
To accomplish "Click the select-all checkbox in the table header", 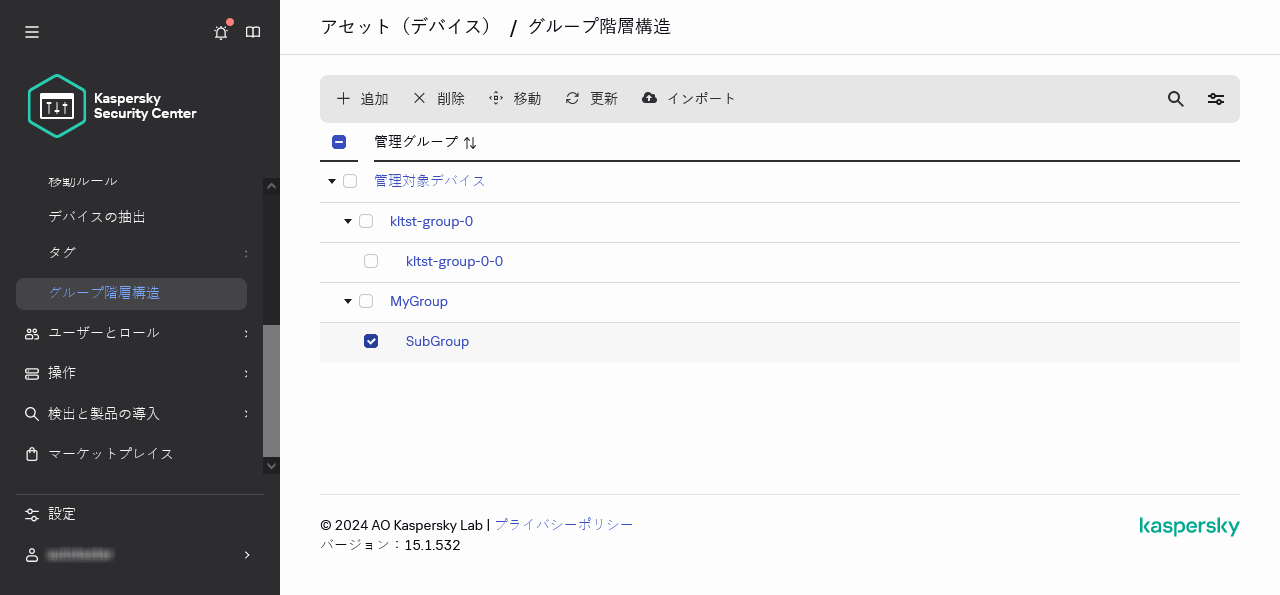I will (339, 141).
